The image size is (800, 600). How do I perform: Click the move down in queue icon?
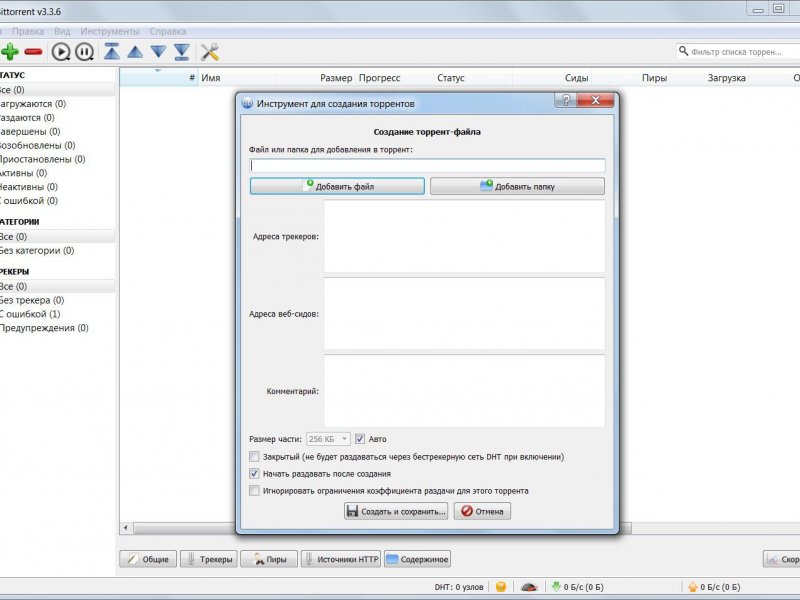pyautogui.click(x=159, y=52)
